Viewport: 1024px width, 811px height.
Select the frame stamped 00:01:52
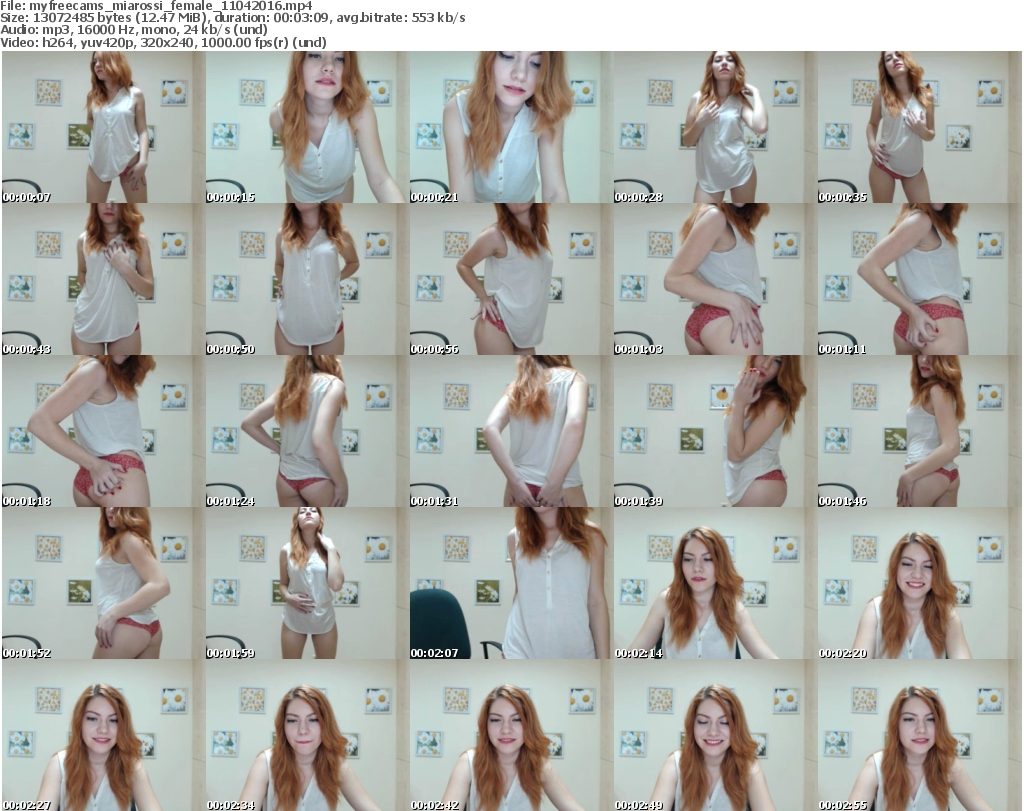[x=103, y=583]
